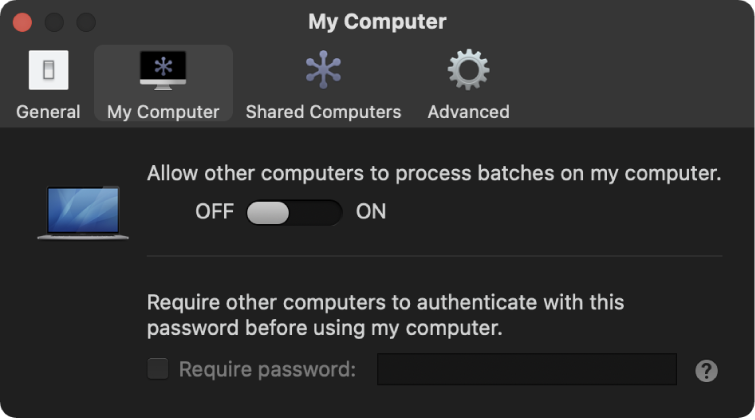
Task: Click the My Computer monitor icon
Action: tap(163, 70)
